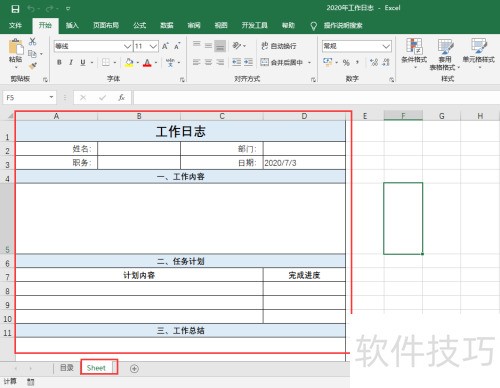Click the Percent Style icon
Image resolution: width=500 pixels, height=388 pixels.
[346, 62]
